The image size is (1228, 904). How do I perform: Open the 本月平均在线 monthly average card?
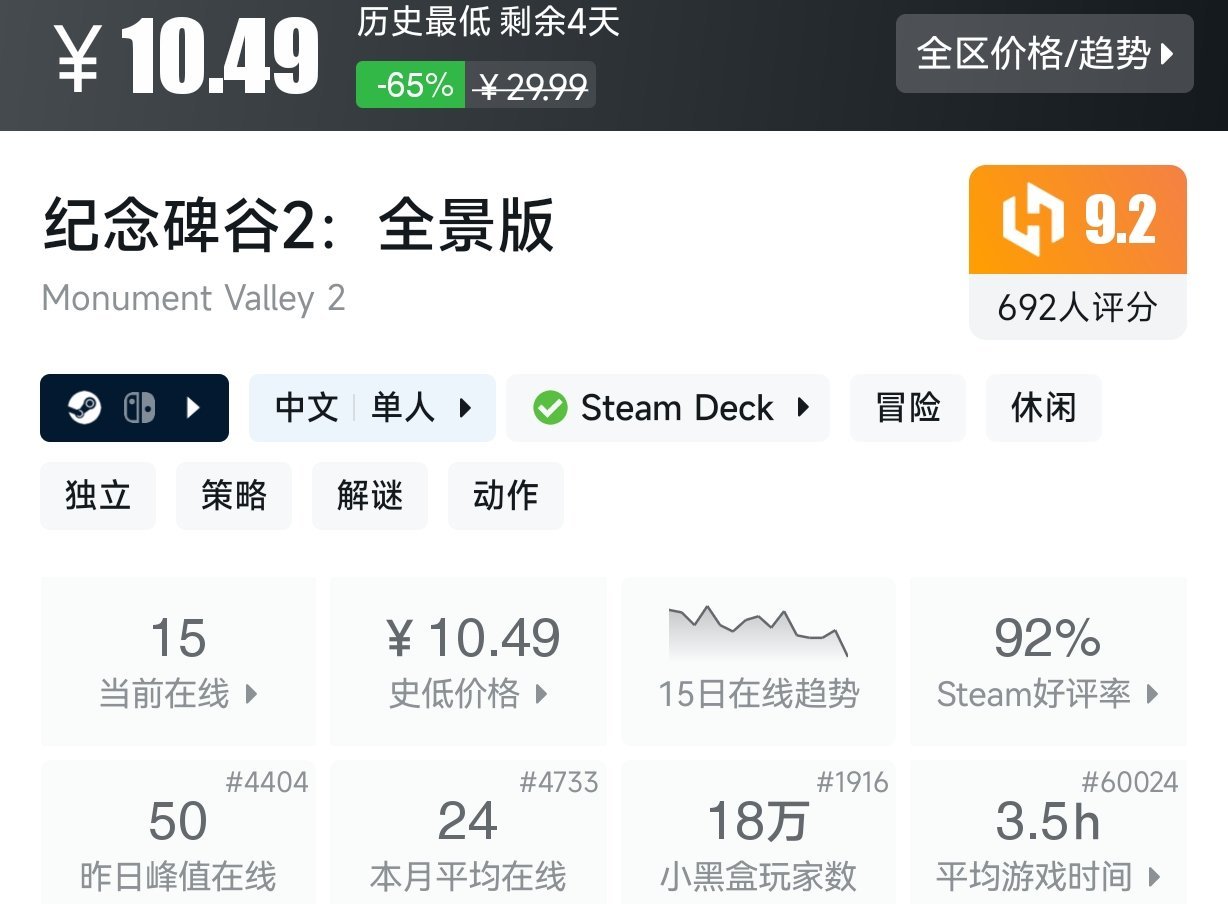468,832
